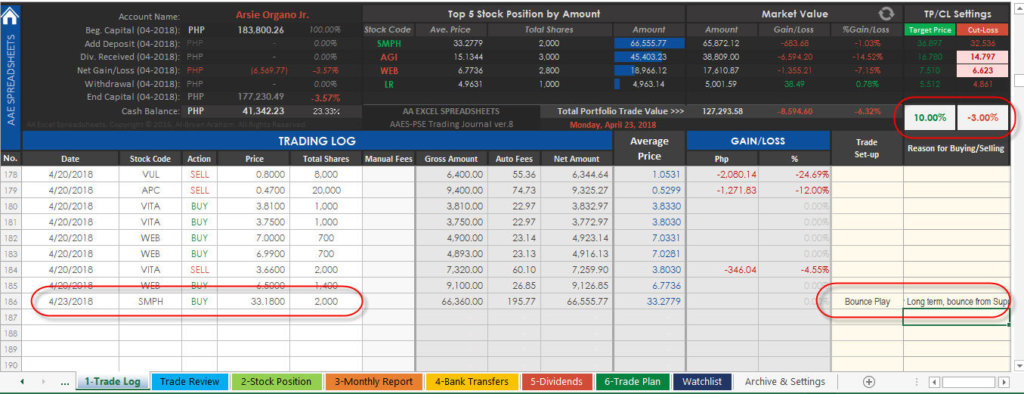Click the Bounce Play trade set-up cell

click(x=867, y=302)
